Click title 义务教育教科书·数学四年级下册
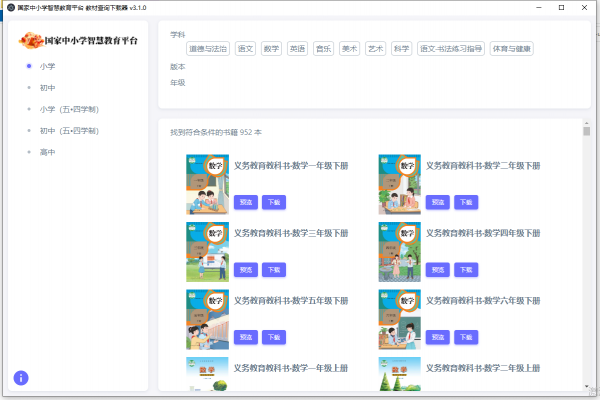 point(483,233)
